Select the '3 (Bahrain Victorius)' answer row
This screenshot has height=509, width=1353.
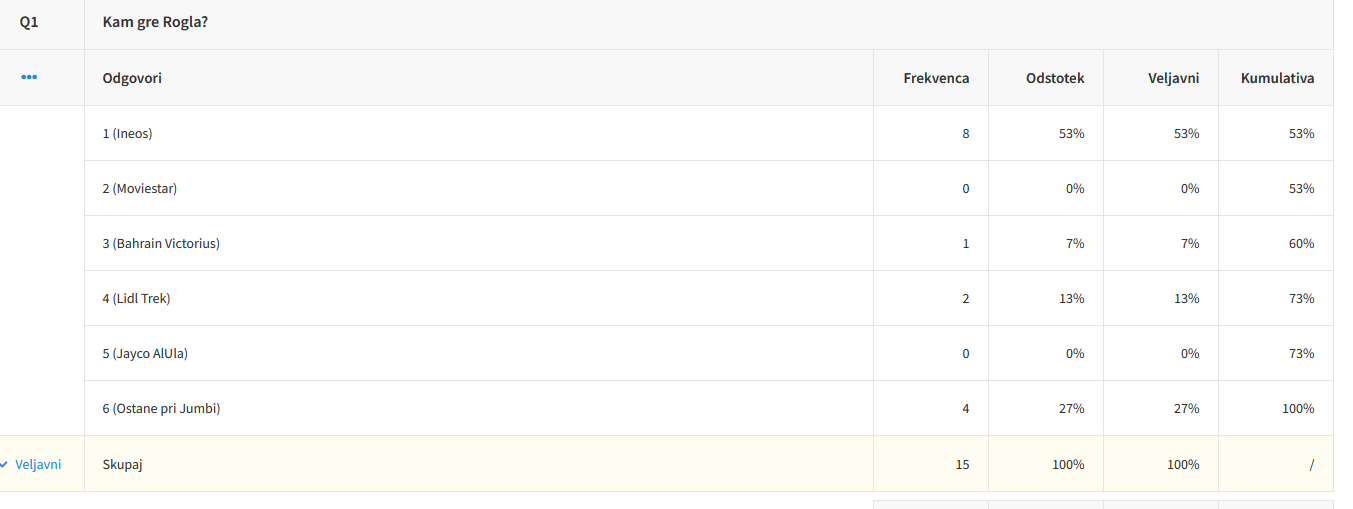click(161, 243)
